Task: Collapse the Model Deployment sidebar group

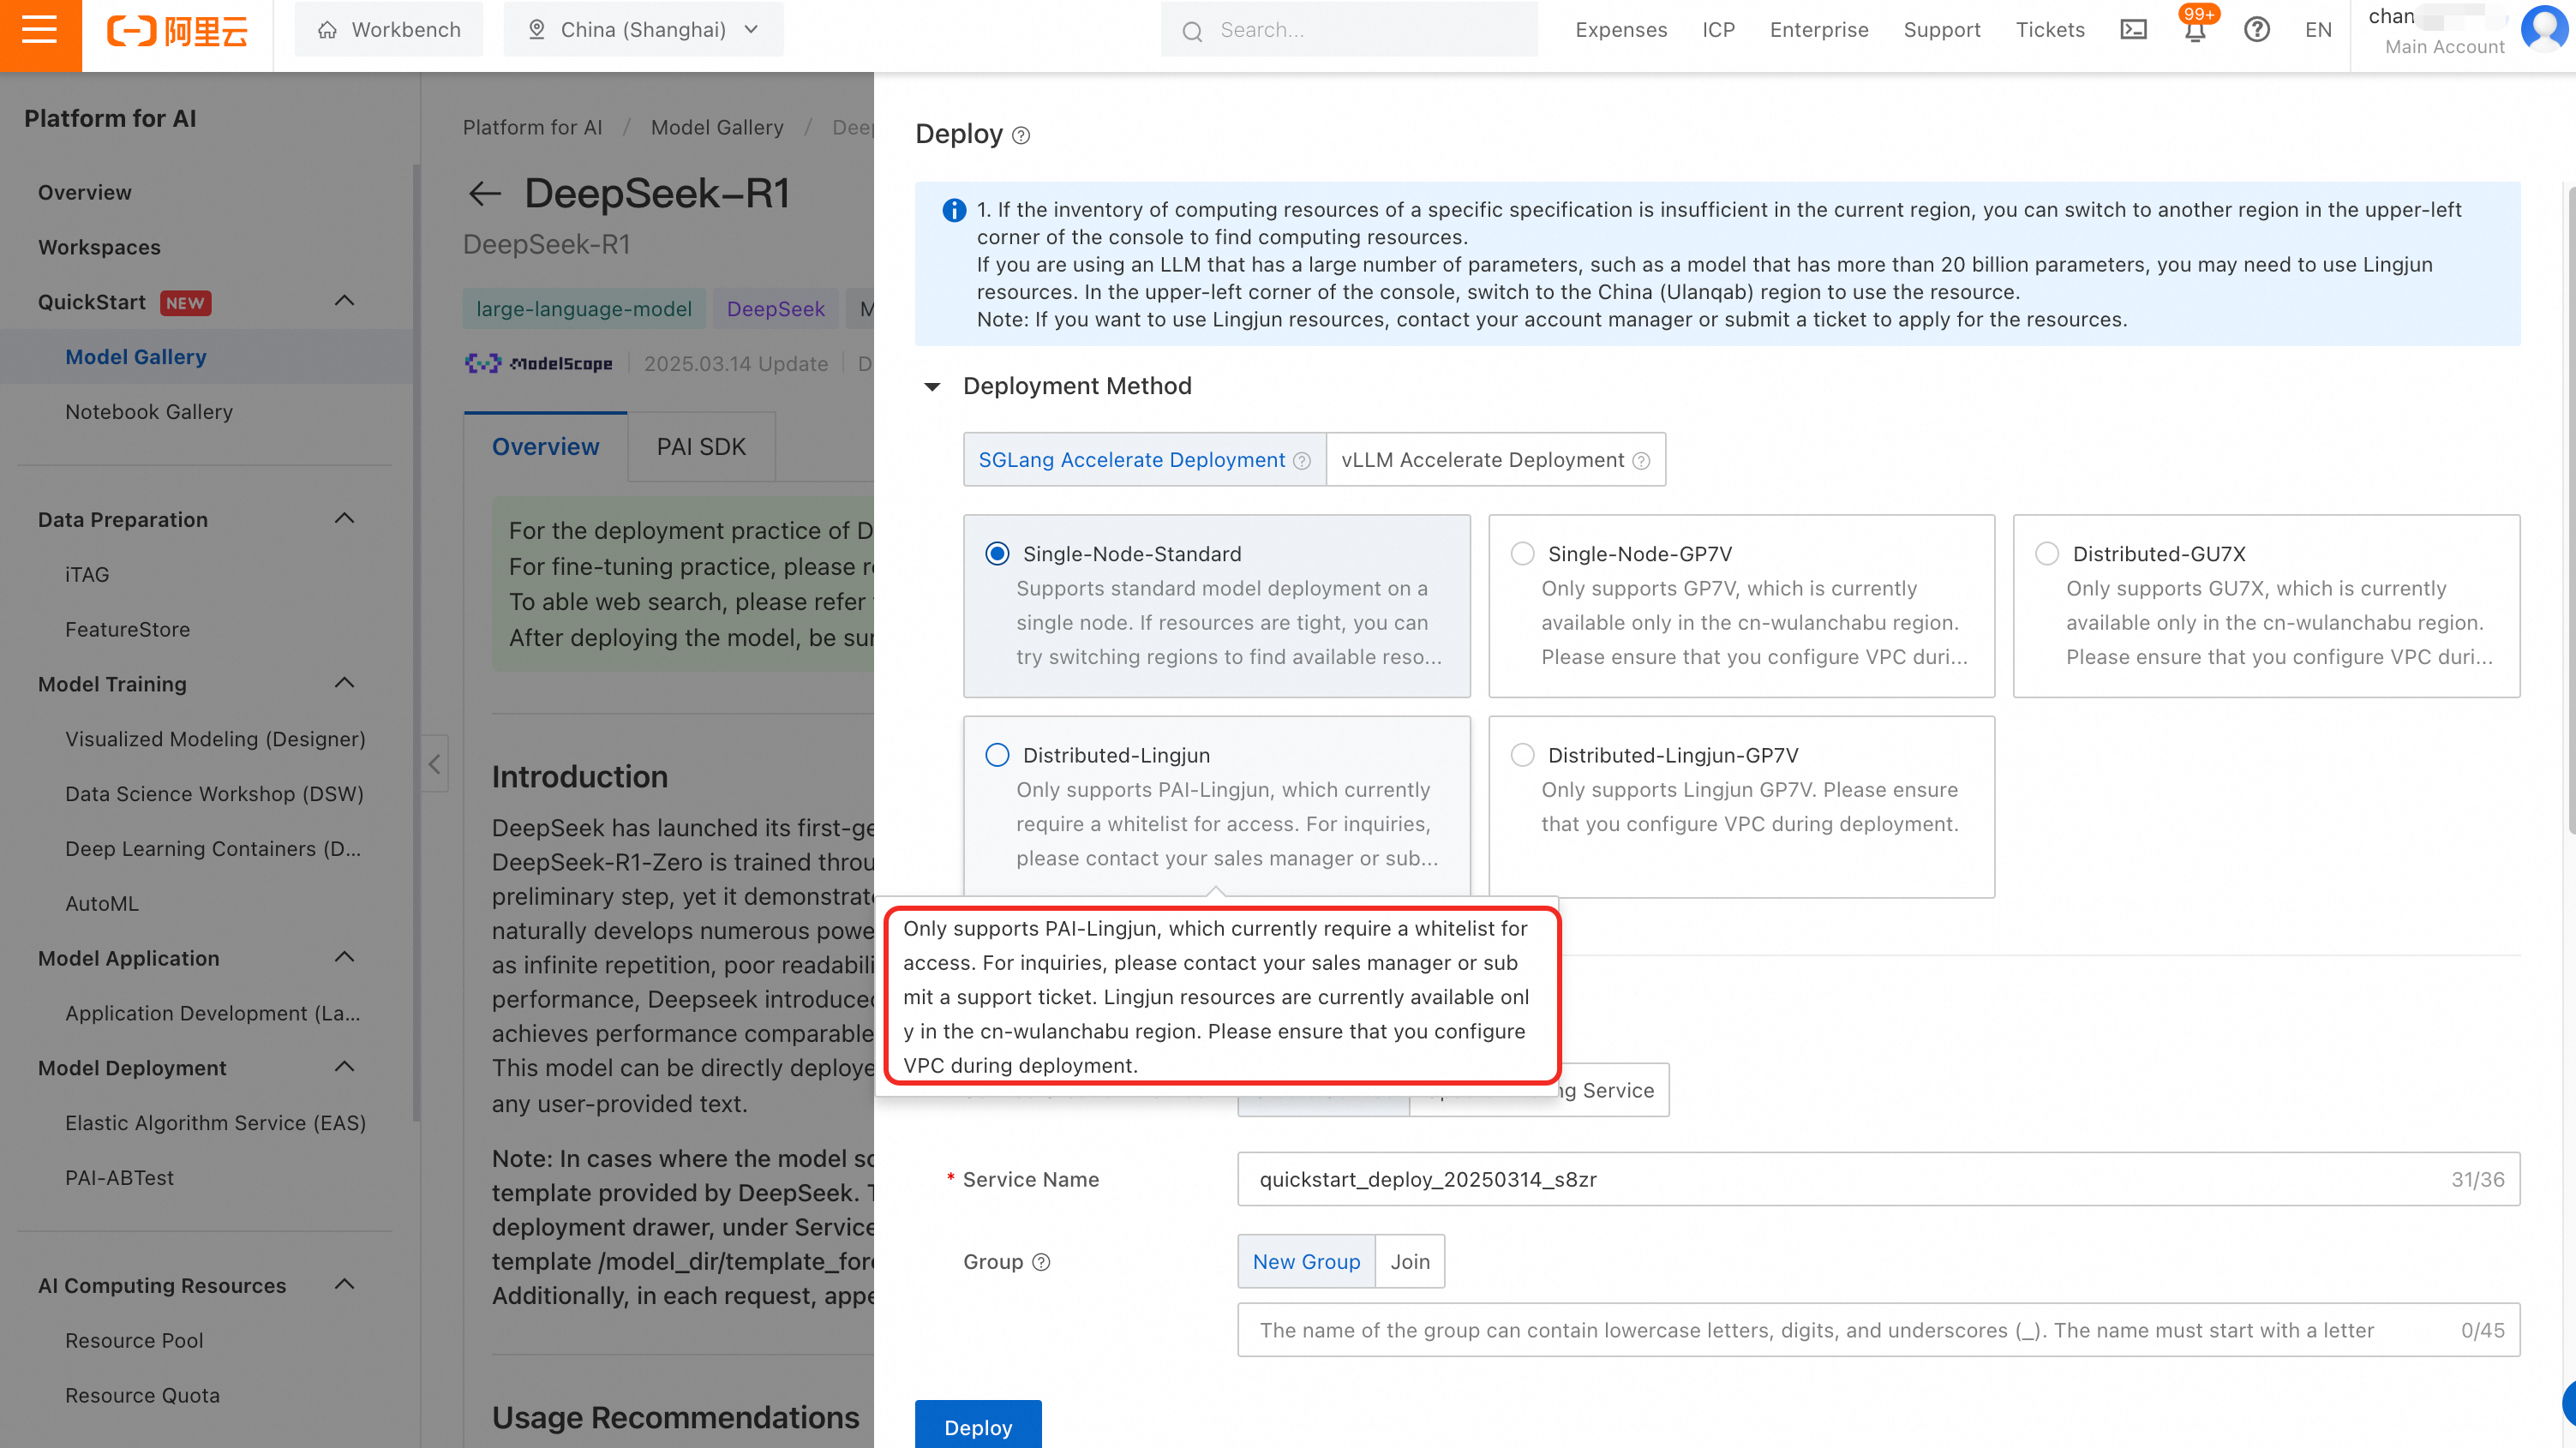Action: click(344, 1067)
